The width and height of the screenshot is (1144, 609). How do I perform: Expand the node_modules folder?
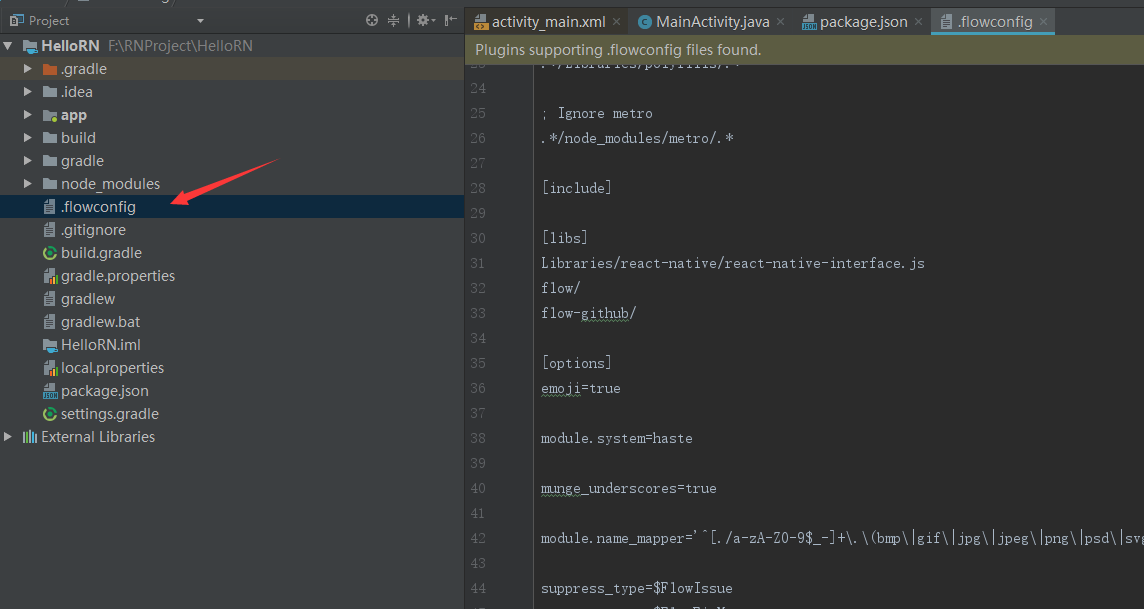29,184
